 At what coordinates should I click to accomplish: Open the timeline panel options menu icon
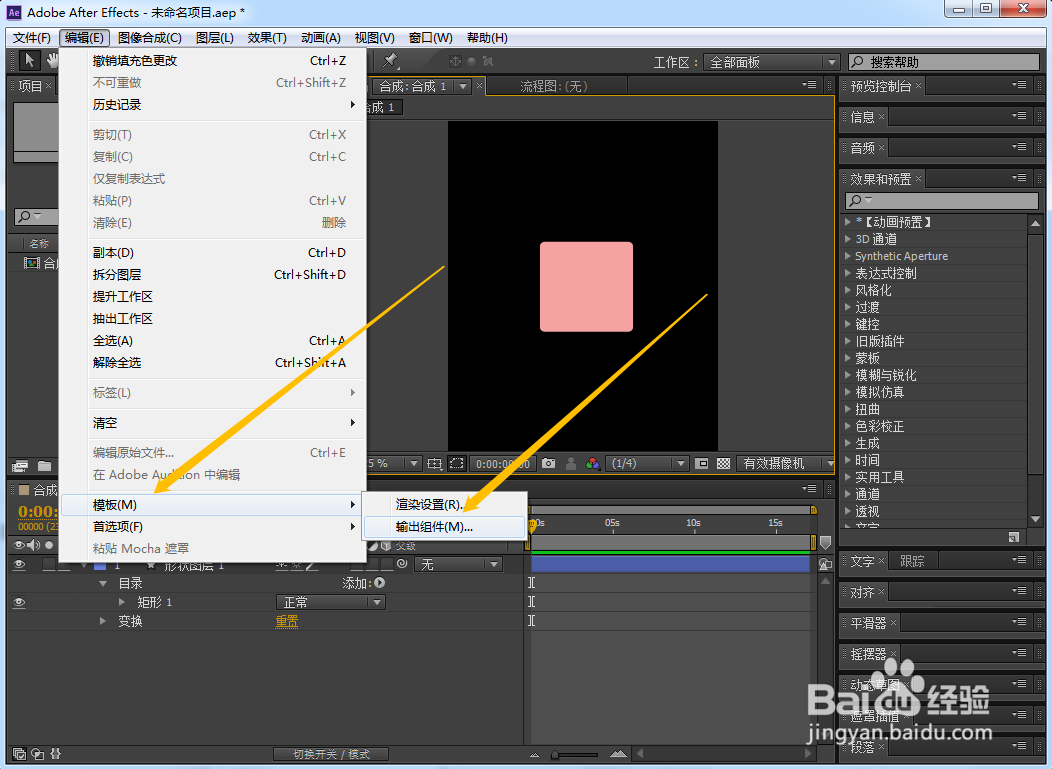pos(809,489)
